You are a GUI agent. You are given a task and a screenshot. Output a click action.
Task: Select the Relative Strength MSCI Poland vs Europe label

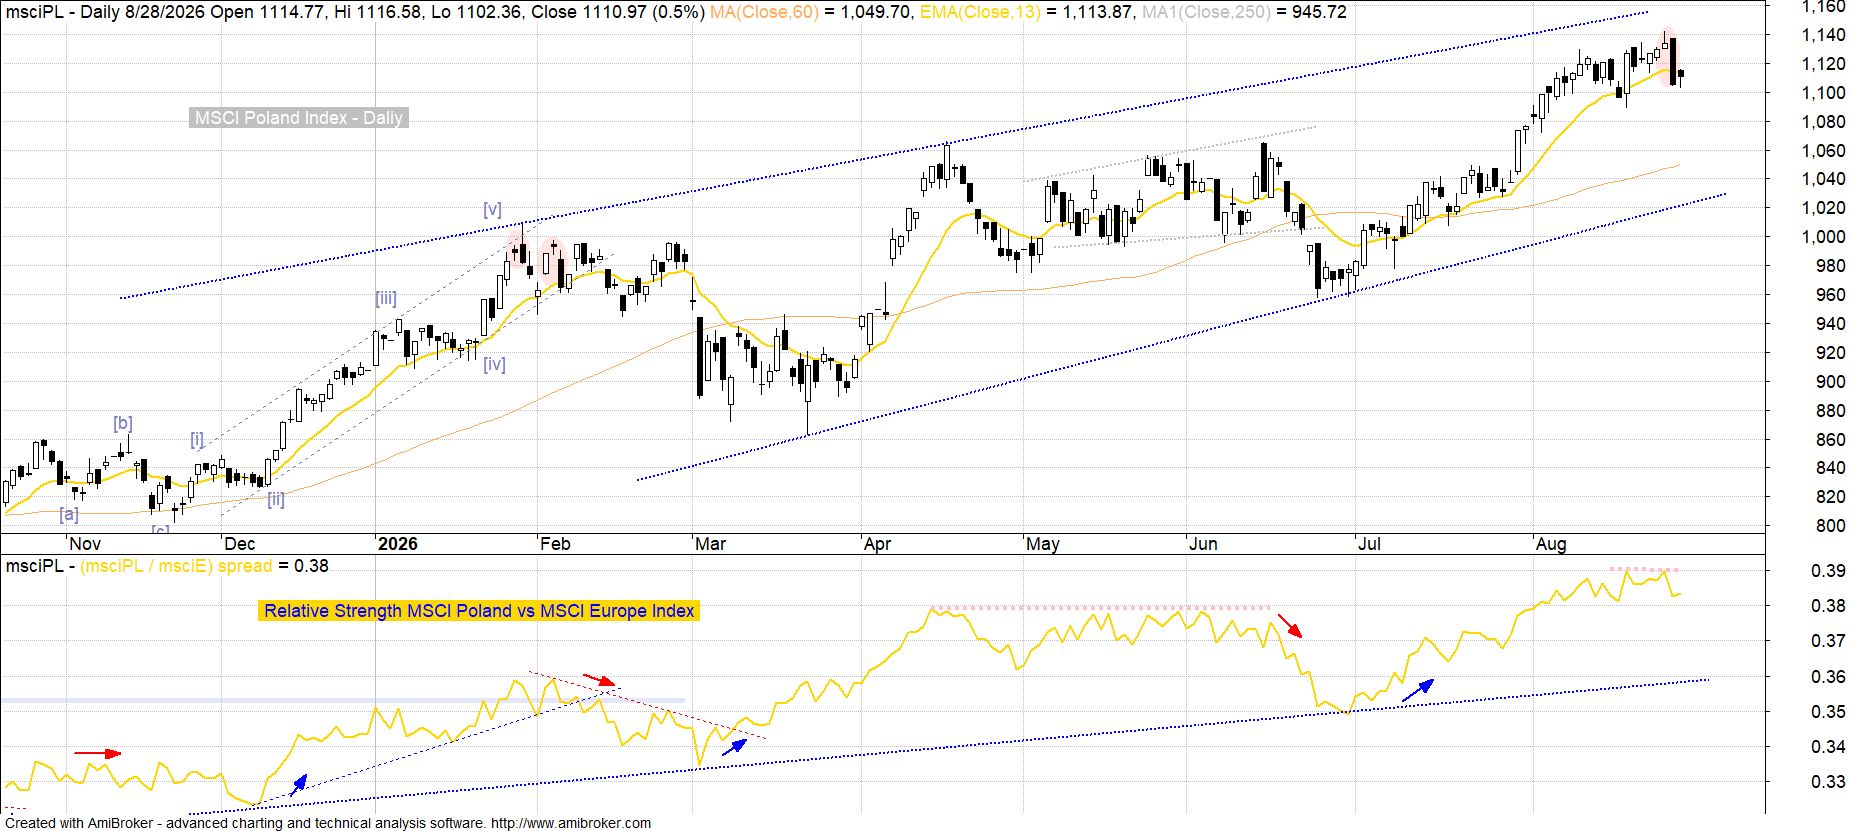[x=479, y=611]
